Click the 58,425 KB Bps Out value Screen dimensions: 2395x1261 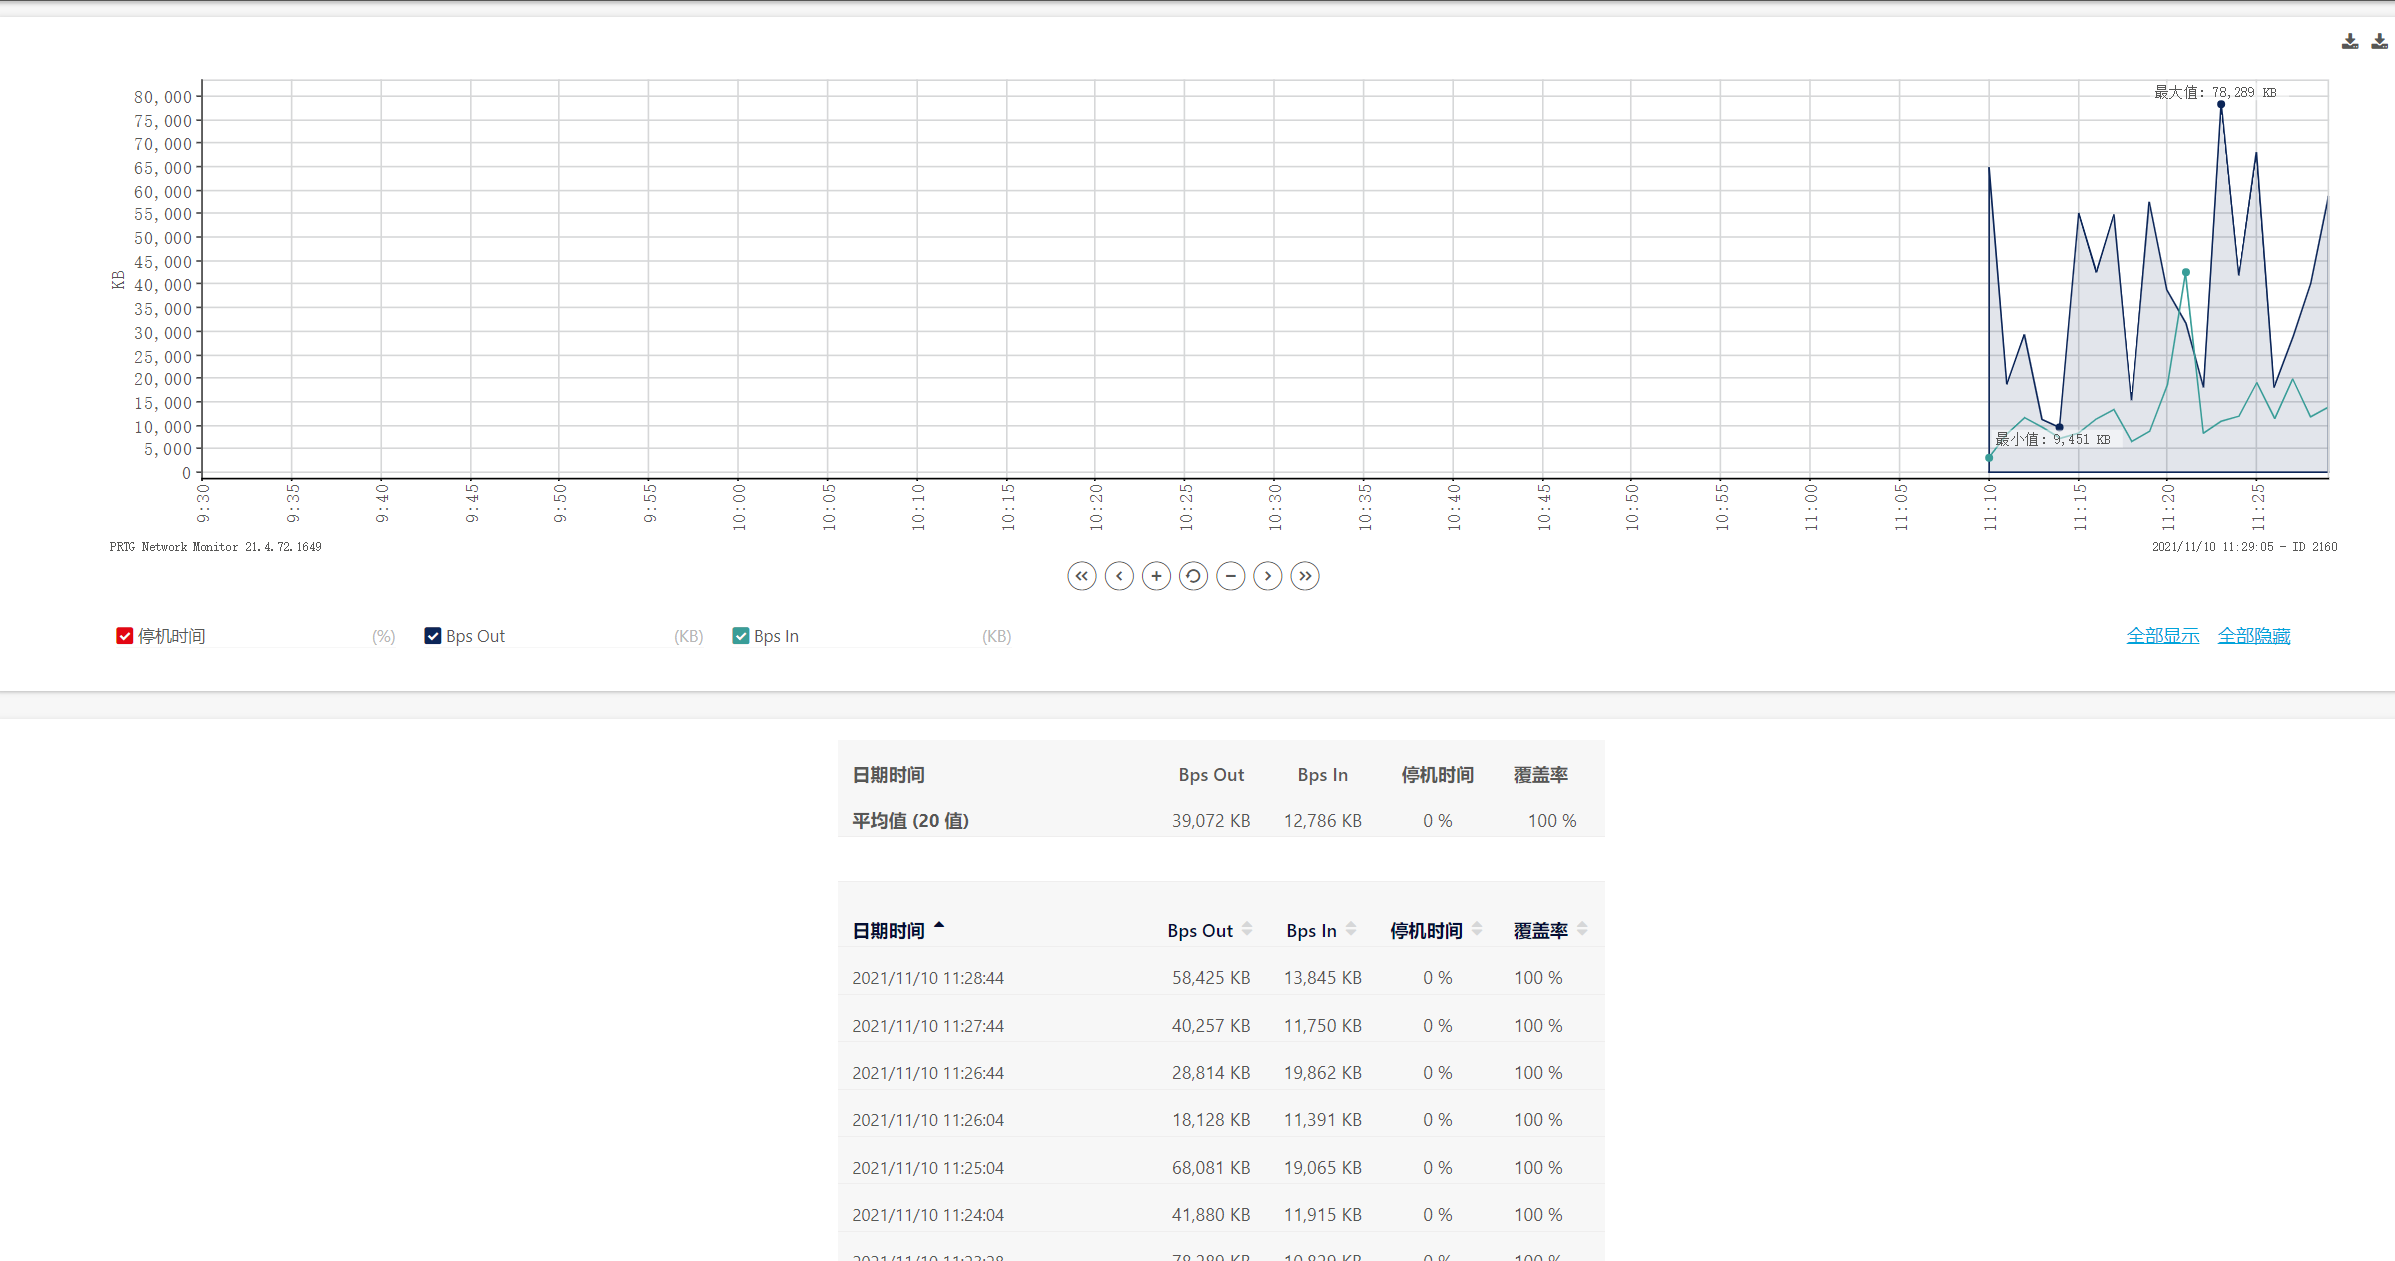coord(1211,978)
